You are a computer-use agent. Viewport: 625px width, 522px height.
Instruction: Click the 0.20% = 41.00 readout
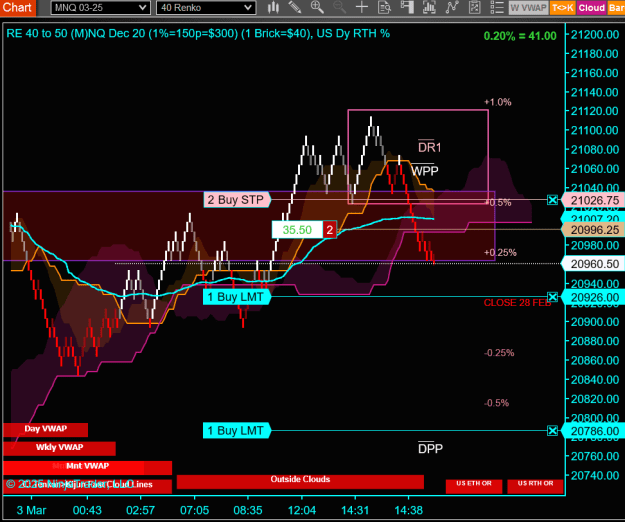(x=520, y=36)
